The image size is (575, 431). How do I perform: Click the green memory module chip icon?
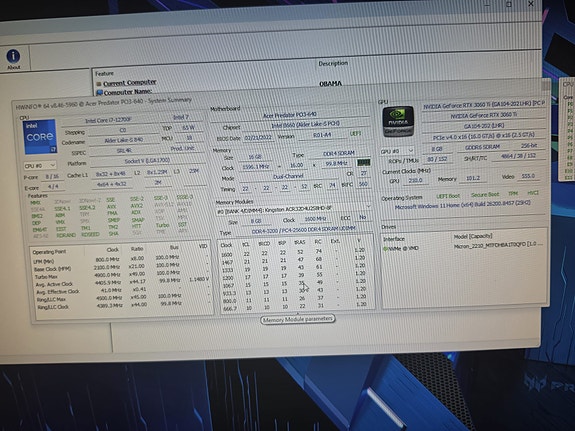[363, 162]
